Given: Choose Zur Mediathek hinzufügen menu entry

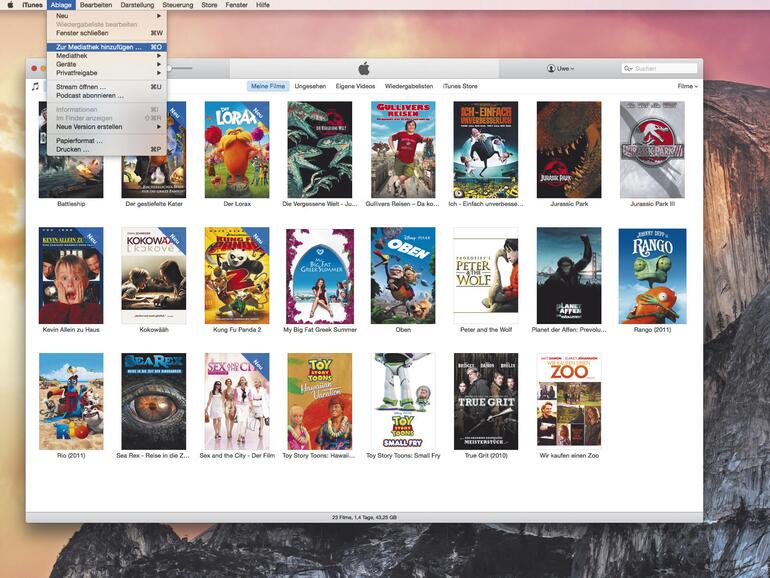Looking at the screenshot, I should (x=107, y=47).
